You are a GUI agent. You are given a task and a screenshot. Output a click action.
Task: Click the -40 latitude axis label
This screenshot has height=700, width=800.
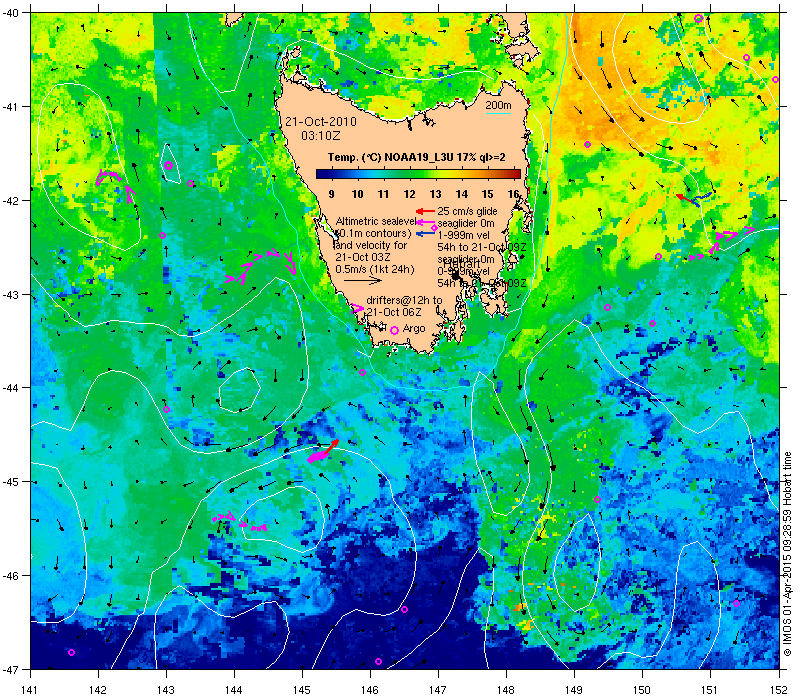point(11,13)
